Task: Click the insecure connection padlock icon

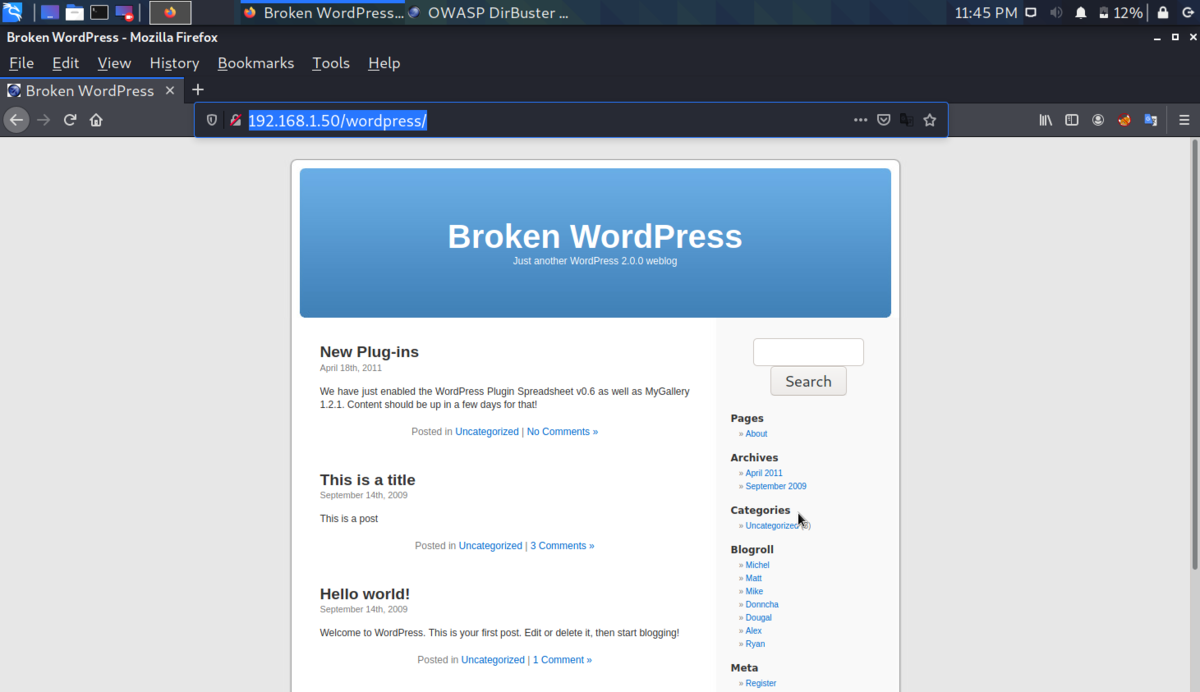Action: pyautogui.click(x=235, y=120)
